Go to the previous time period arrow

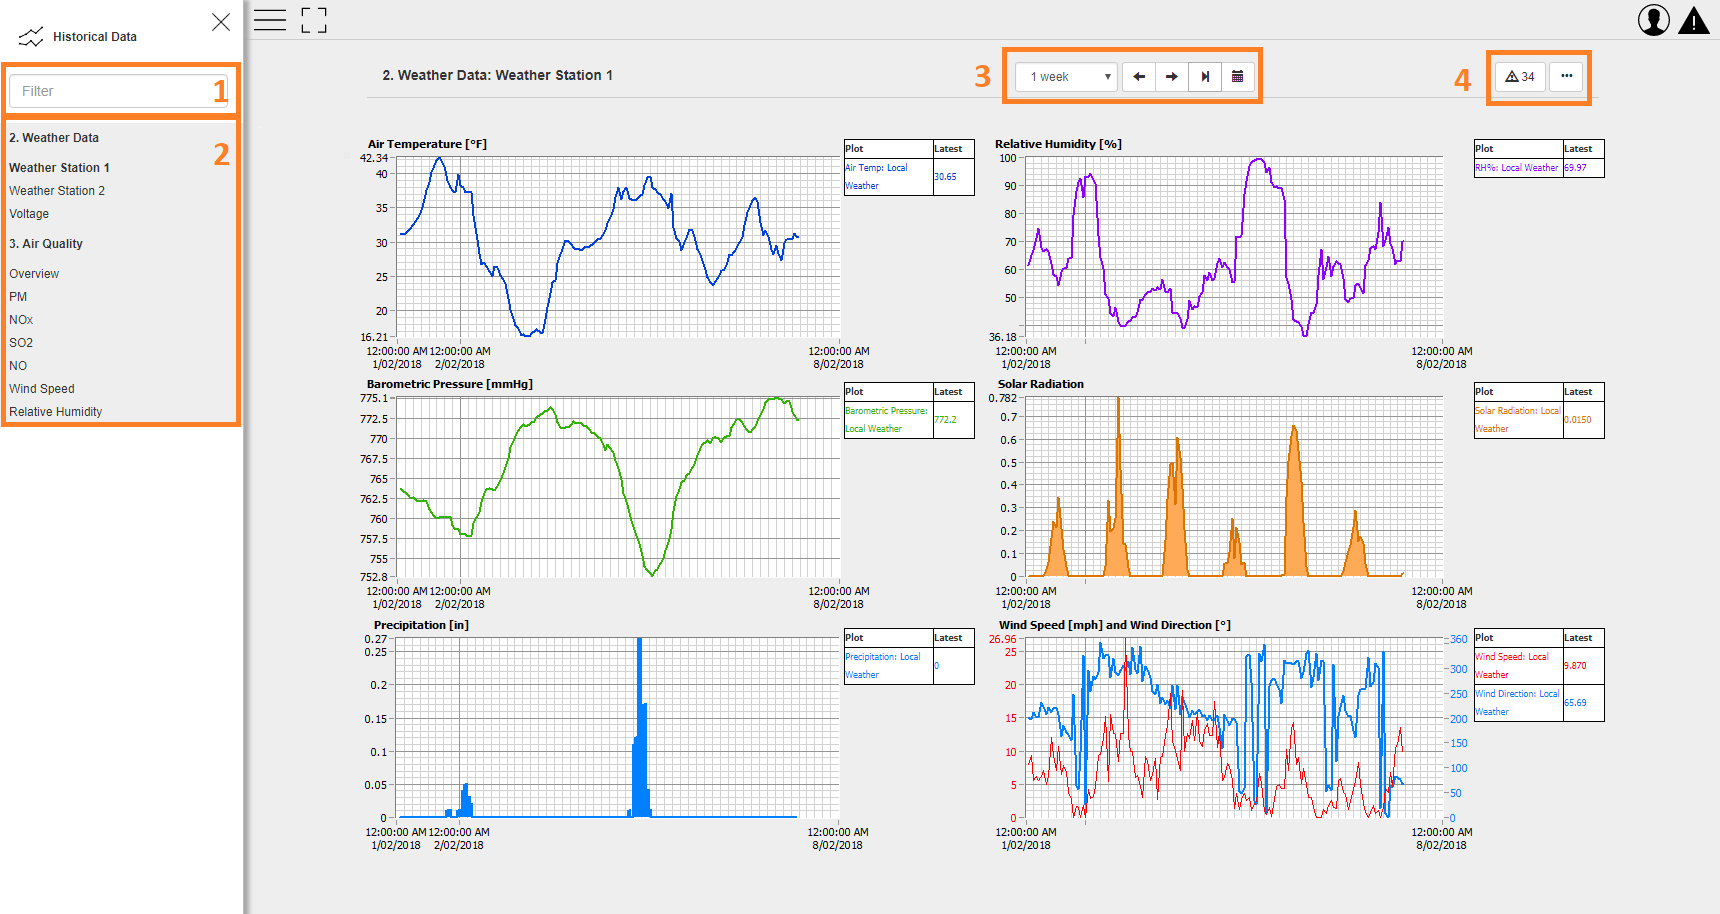click(1139, 77)
